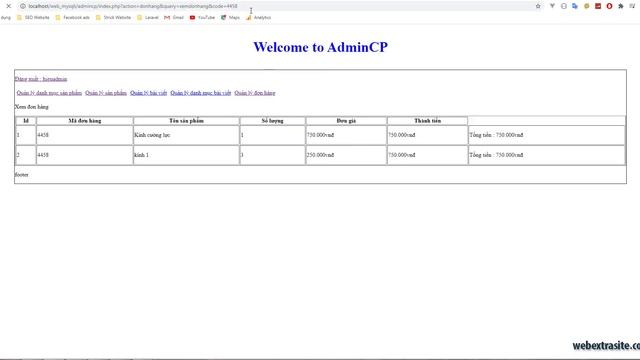Open the Google Translate extension icon
The image size is (640, 360).
(575, 6)
